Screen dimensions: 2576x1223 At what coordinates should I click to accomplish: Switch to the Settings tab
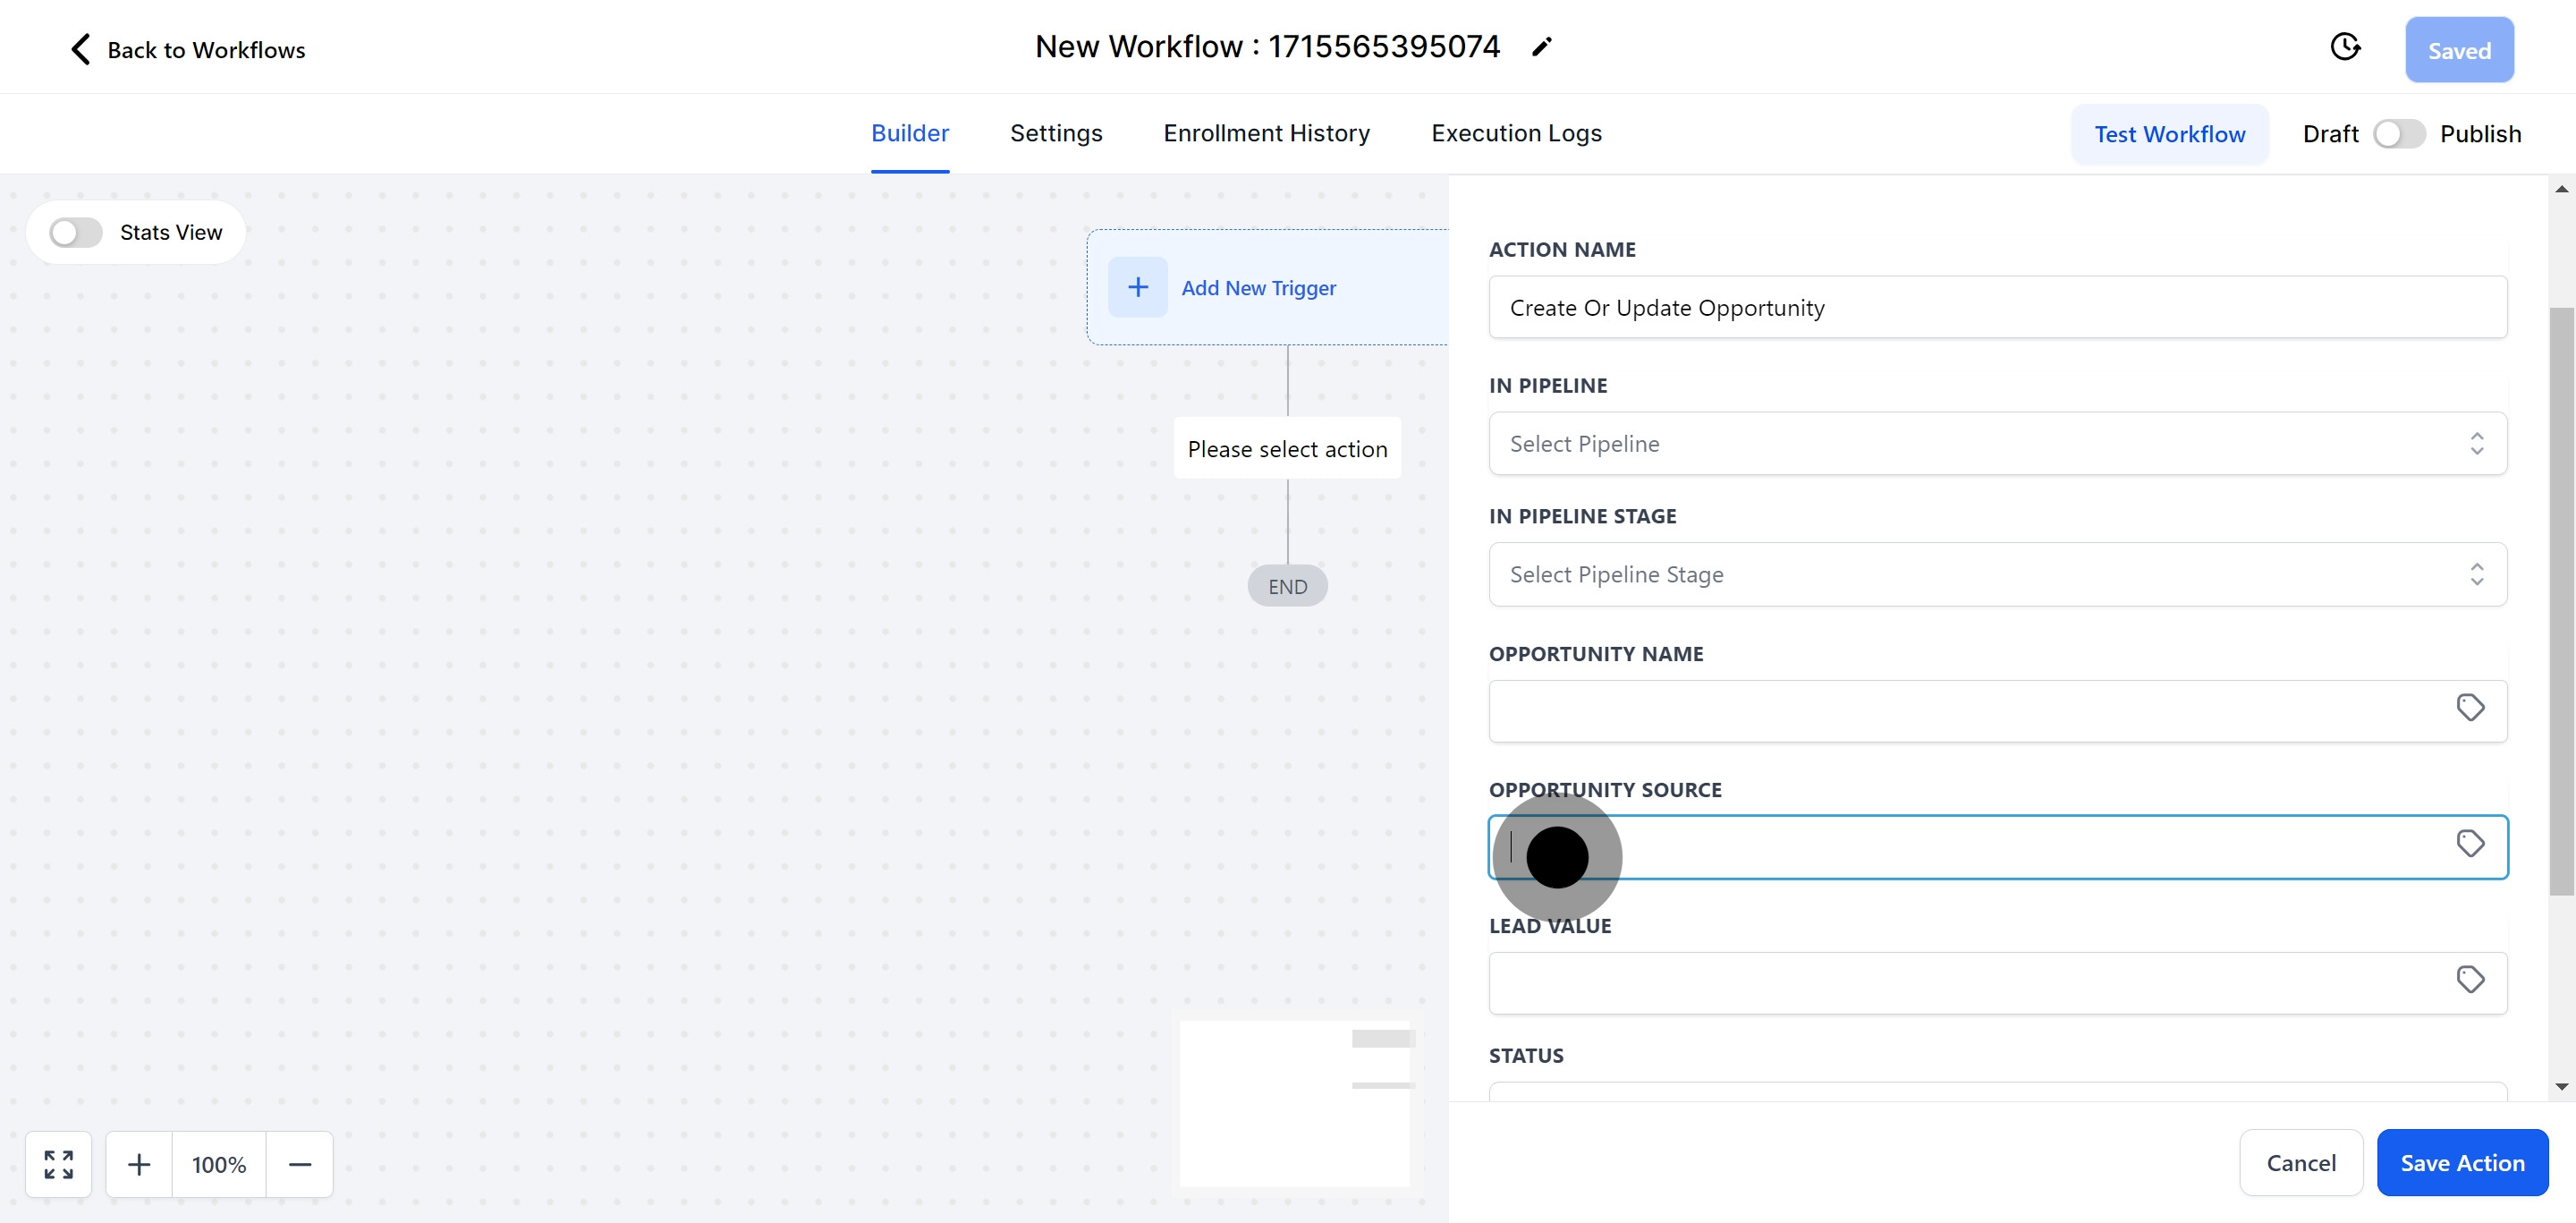(x=1055, y=134)
